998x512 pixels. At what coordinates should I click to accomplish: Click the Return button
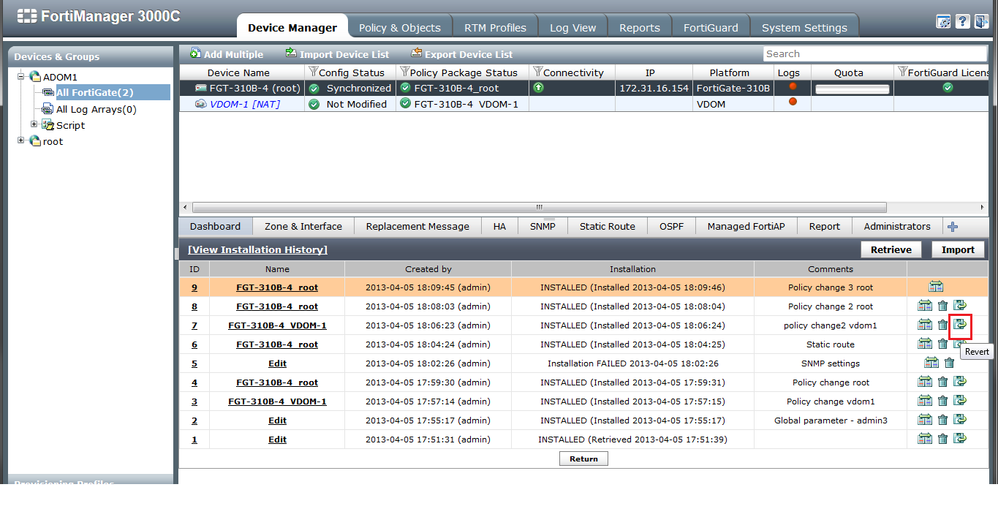click(x=584, y=459)
